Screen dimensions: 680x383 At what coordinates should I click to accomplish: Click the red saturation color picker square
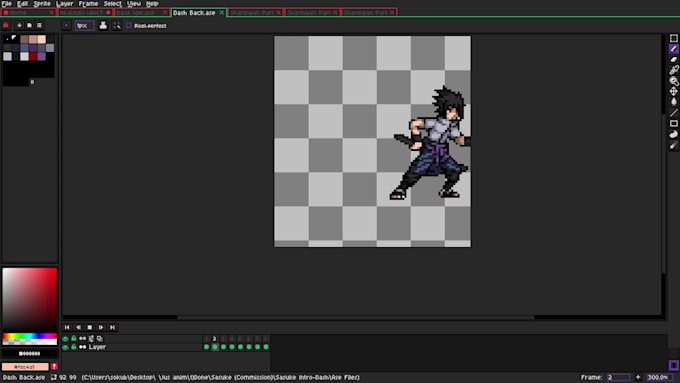(x=29, y=300)
